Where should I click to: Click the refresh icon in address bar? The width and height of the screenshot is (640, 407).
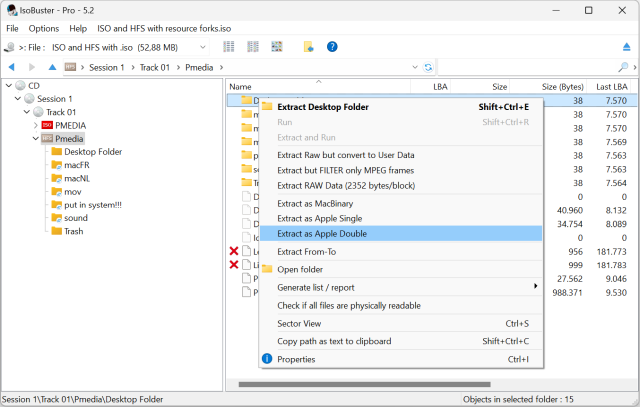428,67
